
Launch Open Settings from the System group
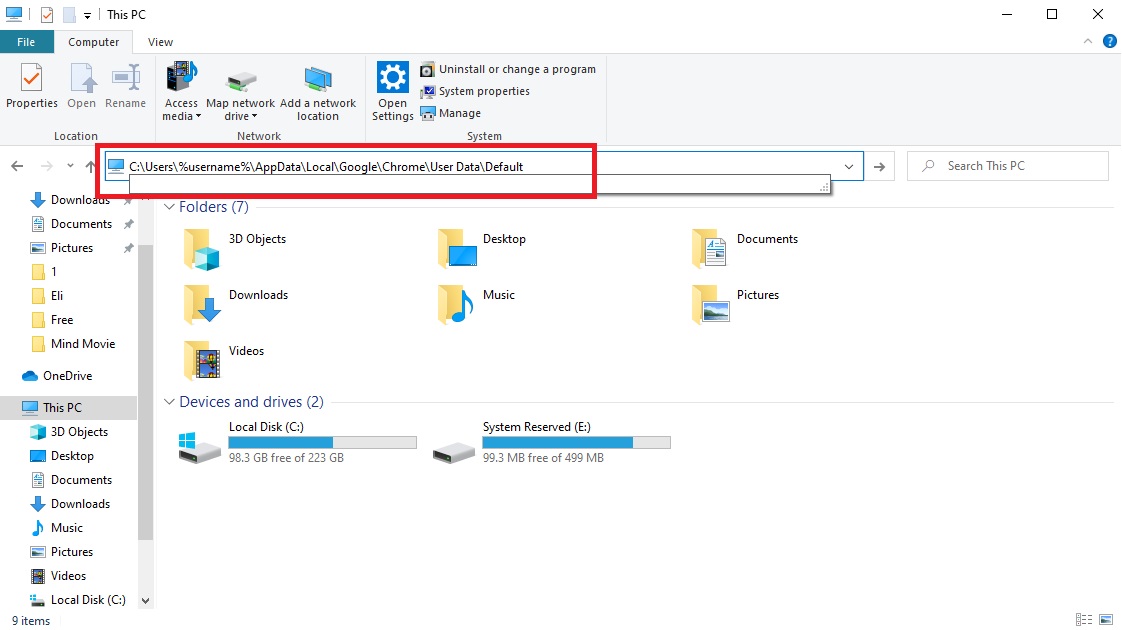click(392, 90)
